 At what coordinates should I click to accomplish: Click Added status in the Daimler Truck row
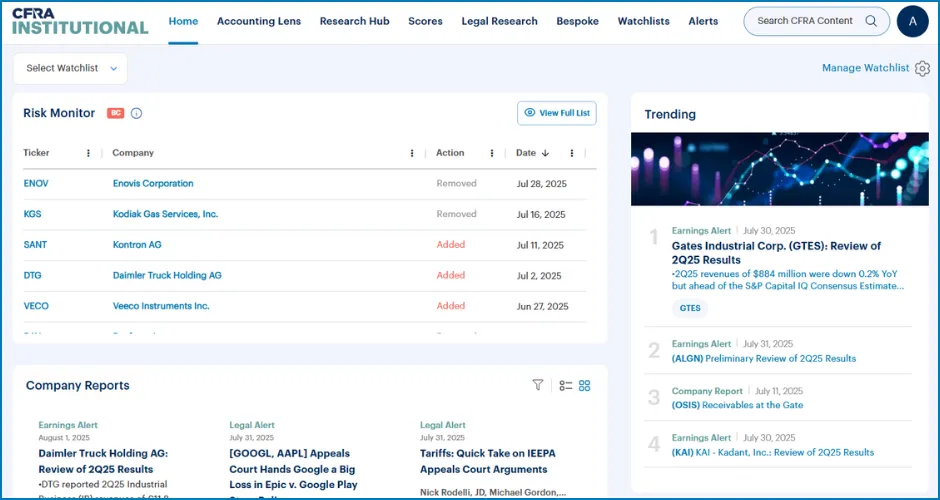coord(451,275)
